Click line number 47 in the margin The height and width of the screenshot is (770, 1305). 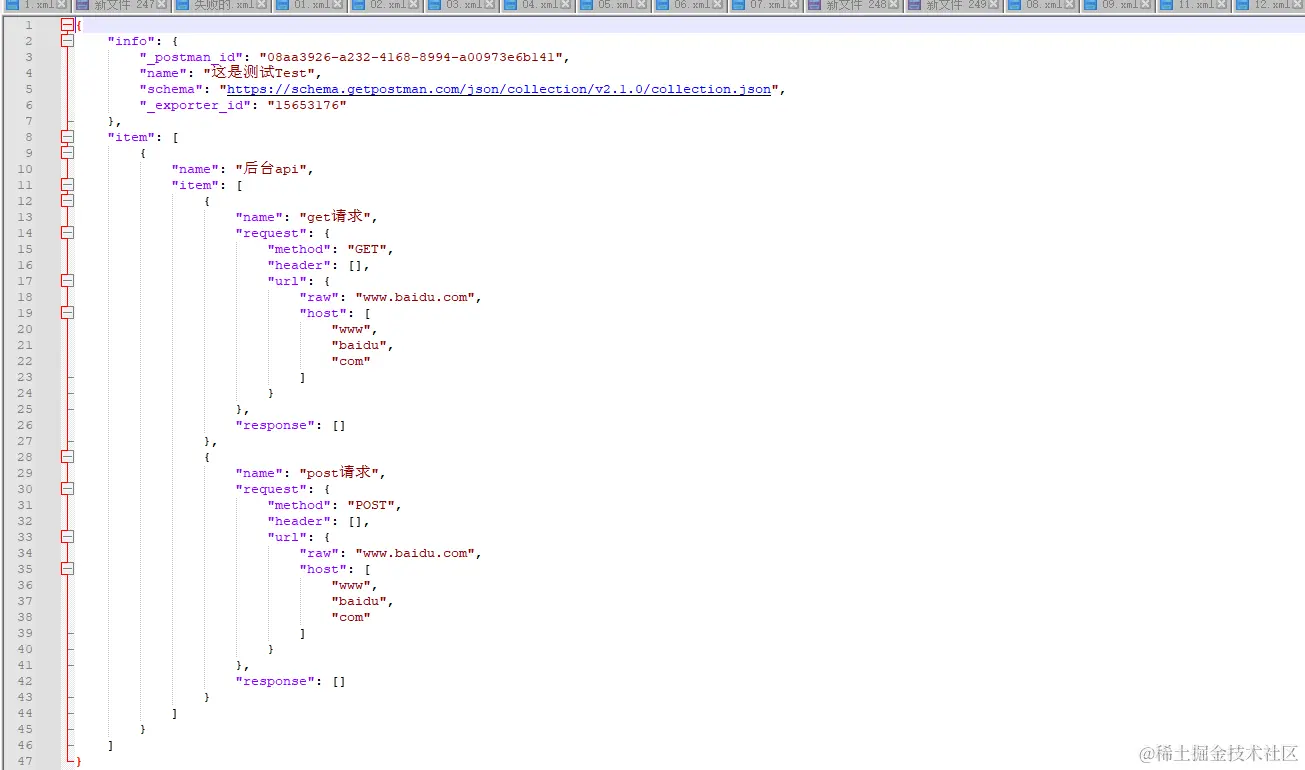click(24, 761)
